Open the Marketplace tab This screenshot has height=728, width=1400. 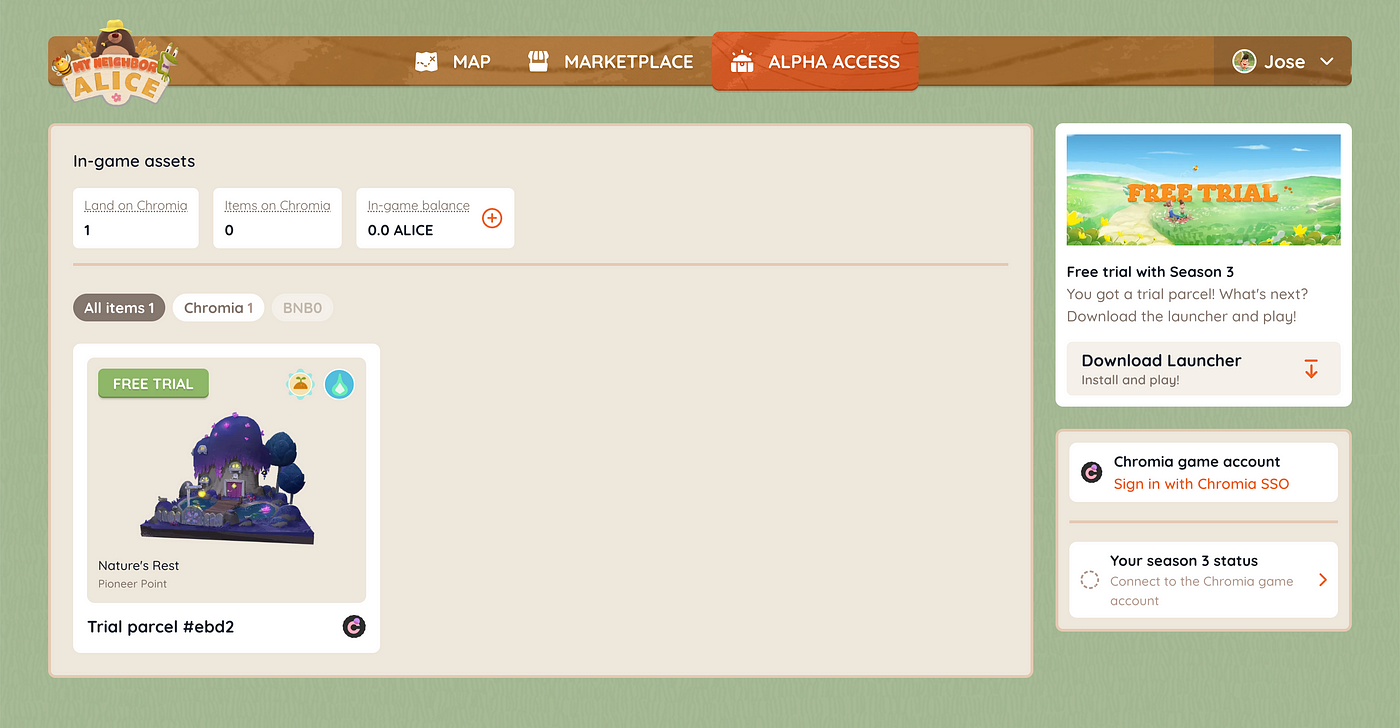610,62
